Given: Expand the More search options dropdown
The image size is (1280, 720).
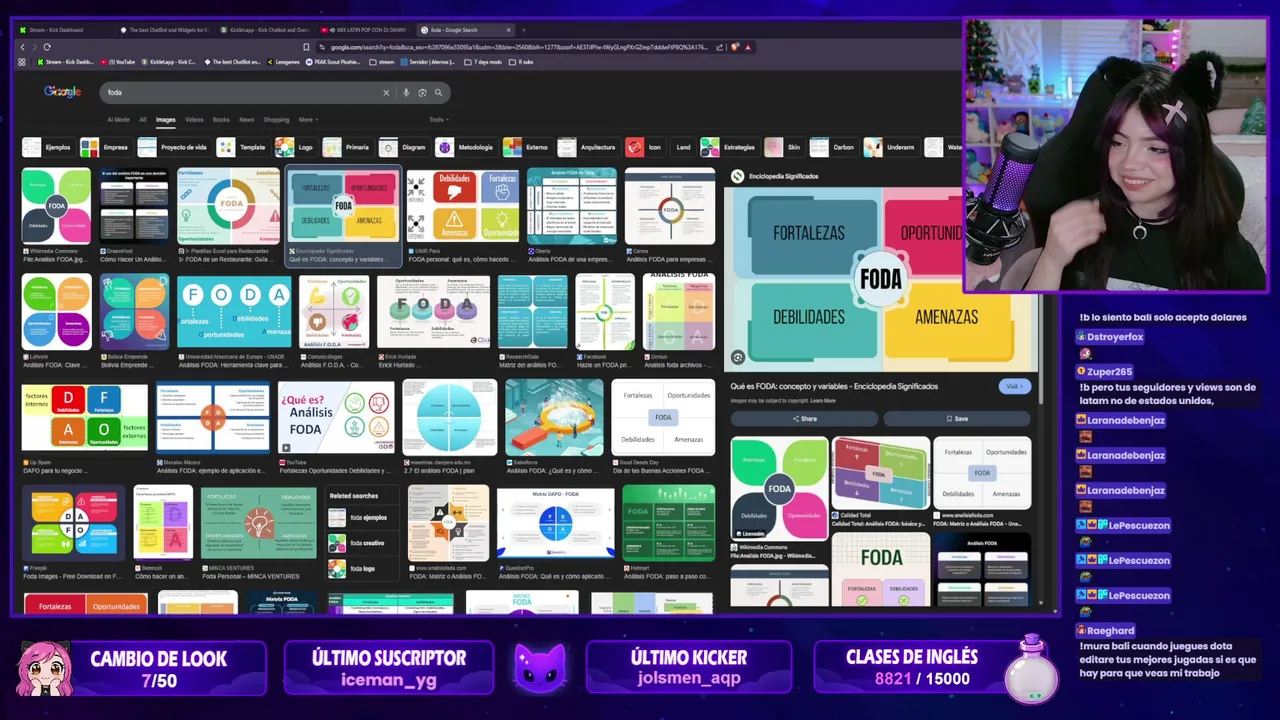Looking at the screenshot, I should click(x=308, y=120).
